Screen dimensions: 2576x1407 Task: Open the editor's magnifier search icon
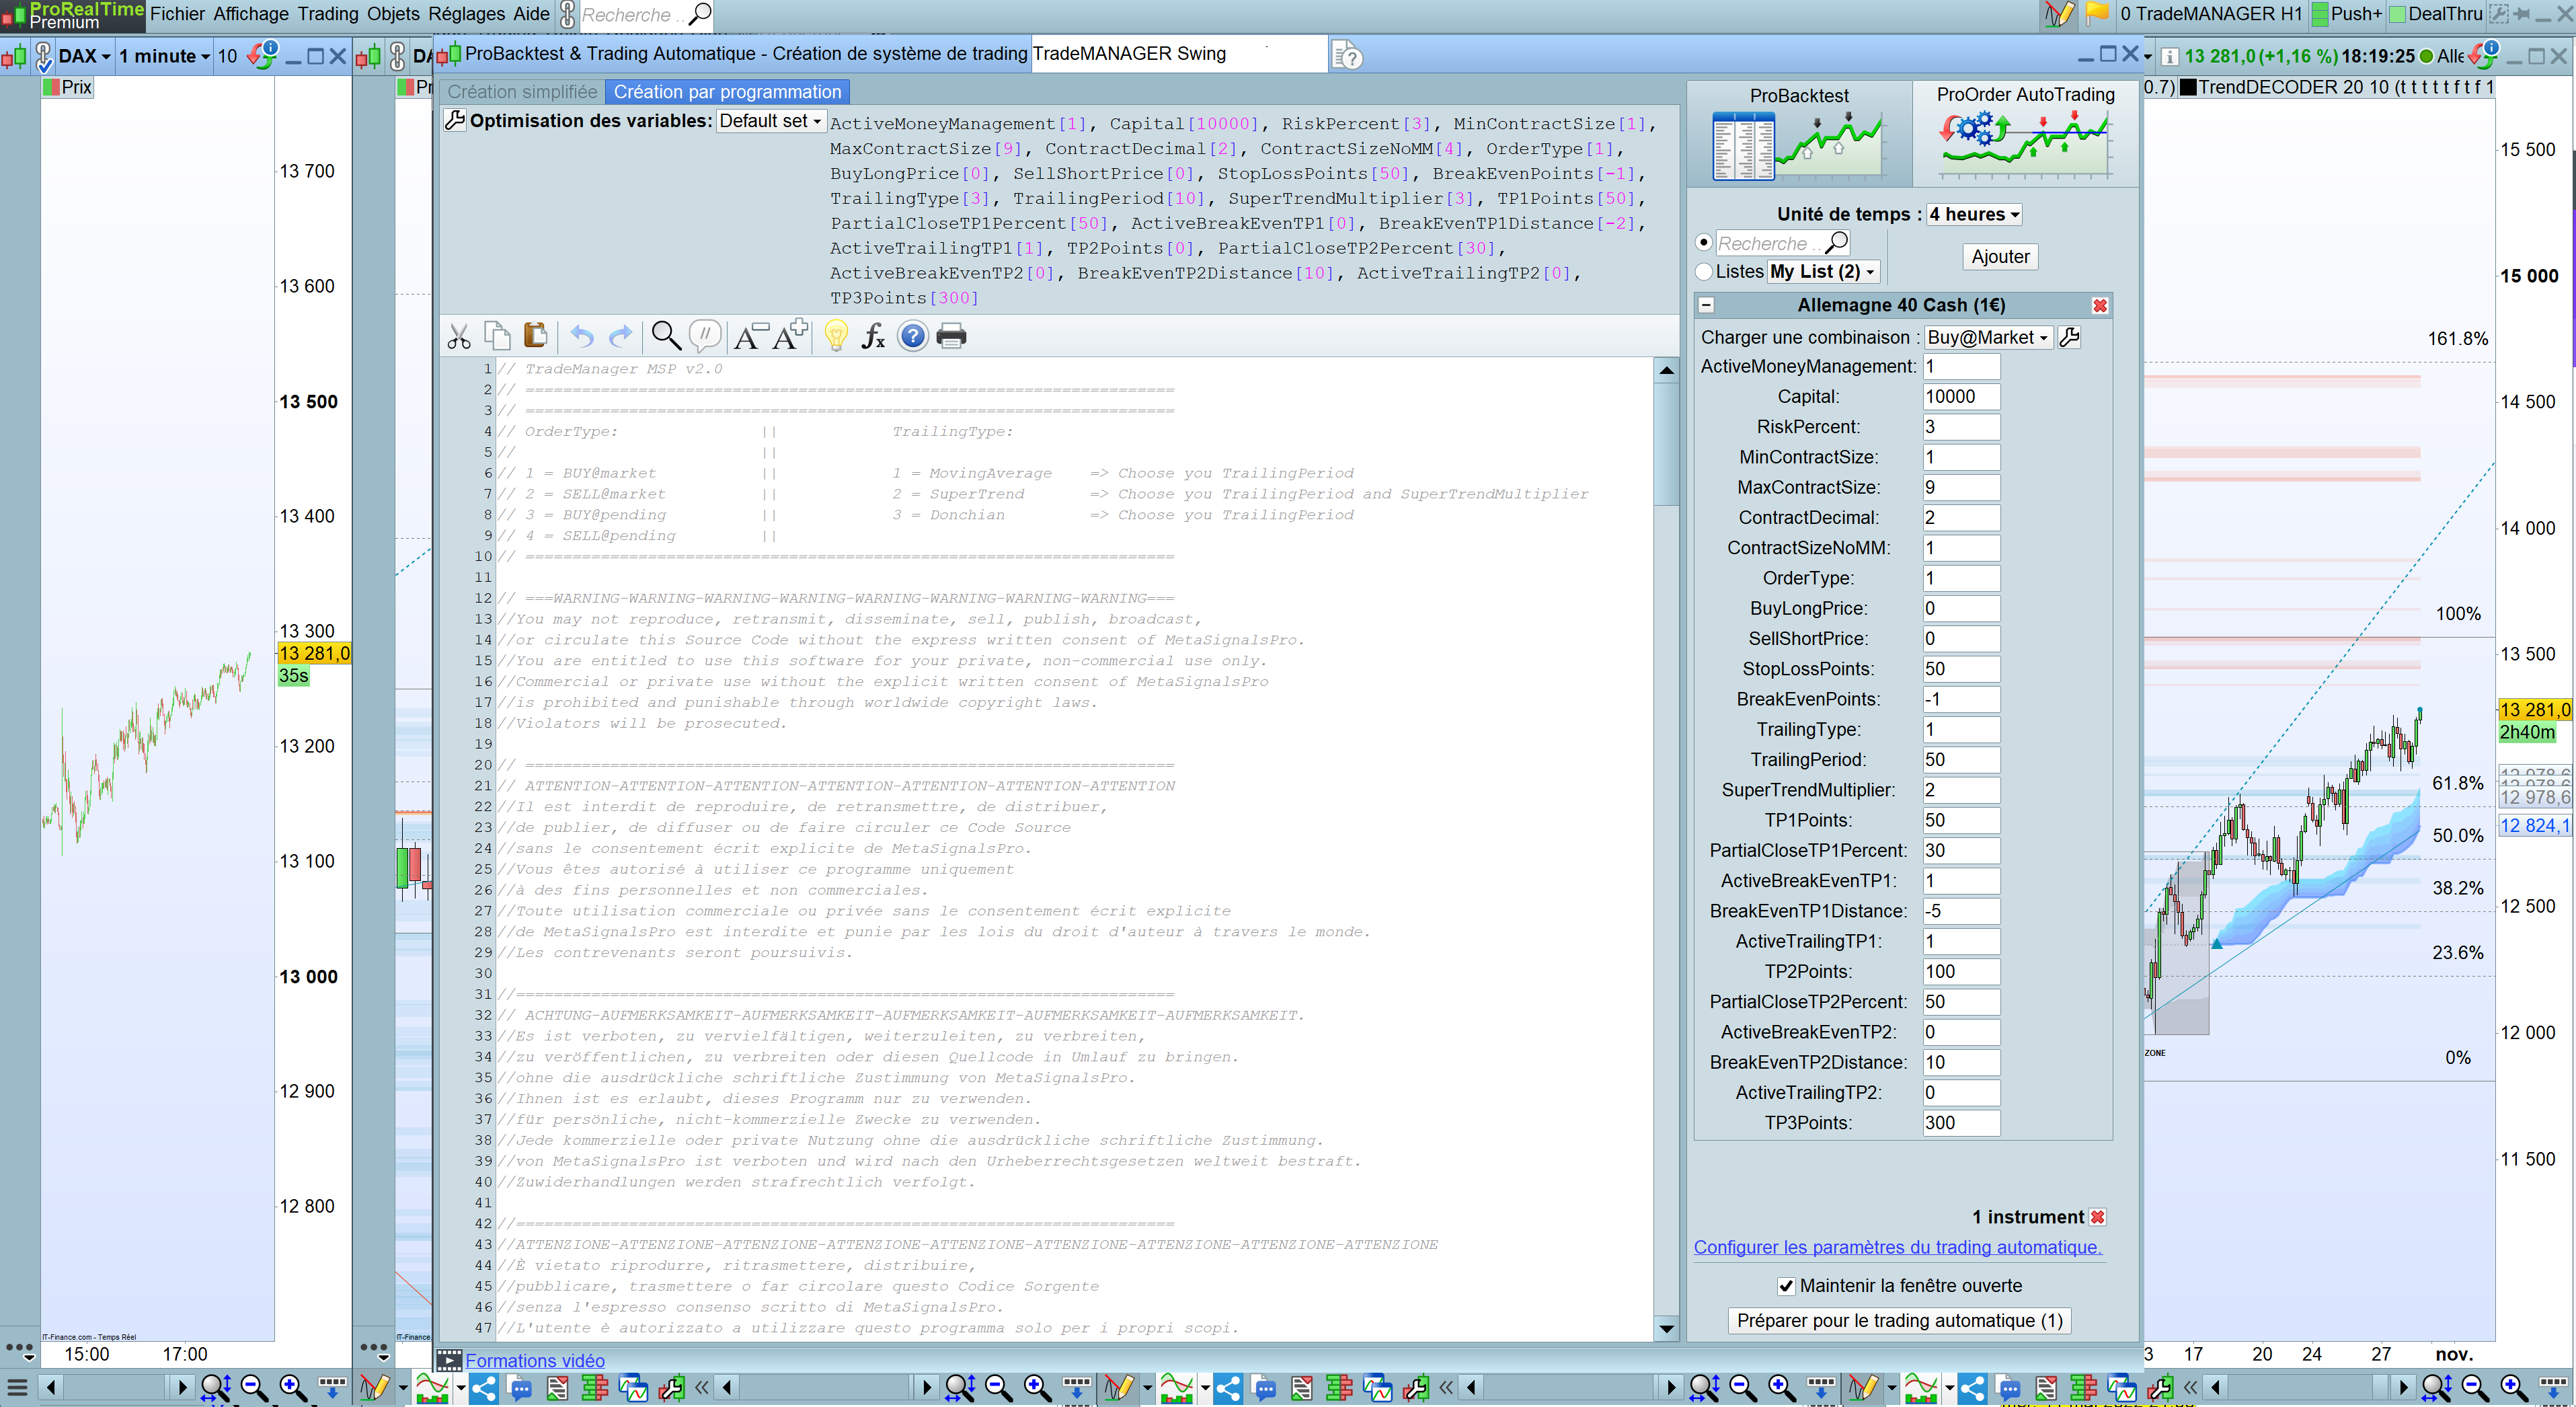[666, 336]
